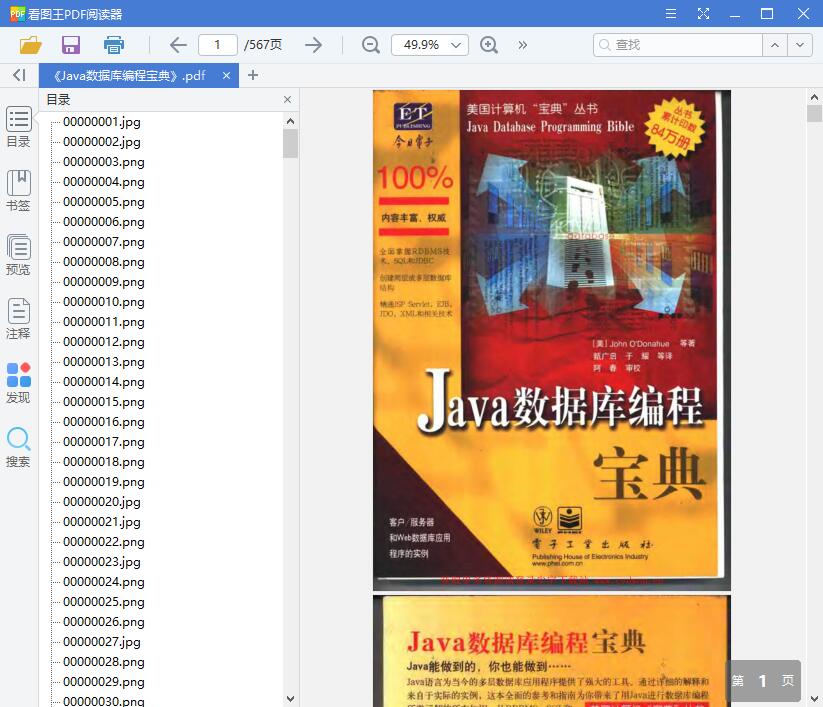Image resolution: width=823 pixels, height=707 pixels.
Task: Select 00000007.png in the contents tree
Action: pyautogui.click(x=104, y=242)
